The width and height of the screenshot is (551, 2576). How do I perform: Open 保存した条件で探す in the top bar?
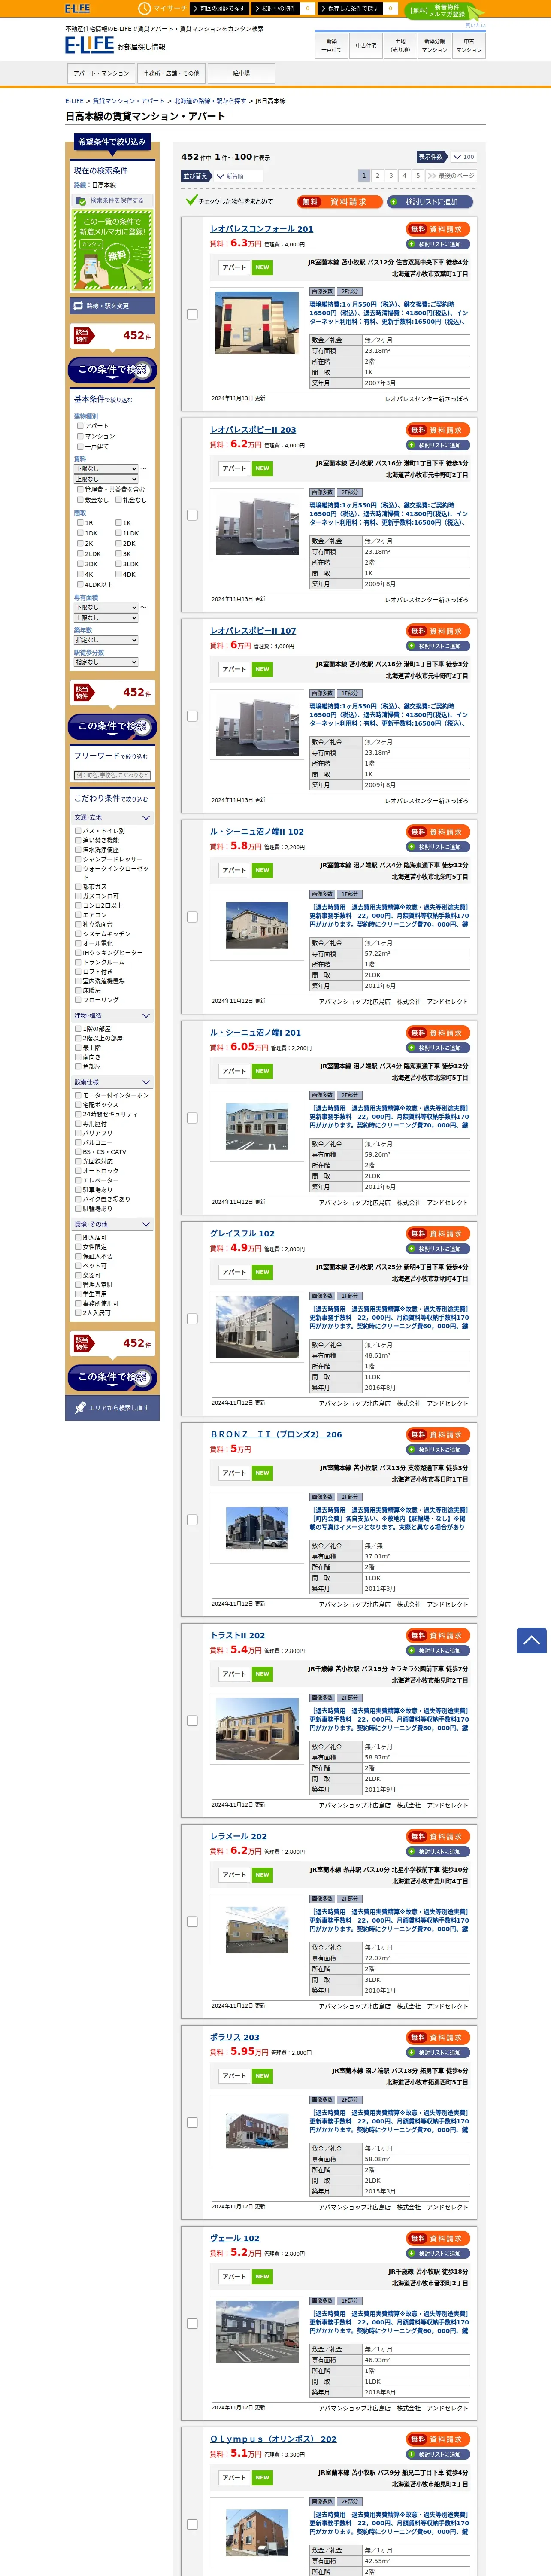coord(350,8)
